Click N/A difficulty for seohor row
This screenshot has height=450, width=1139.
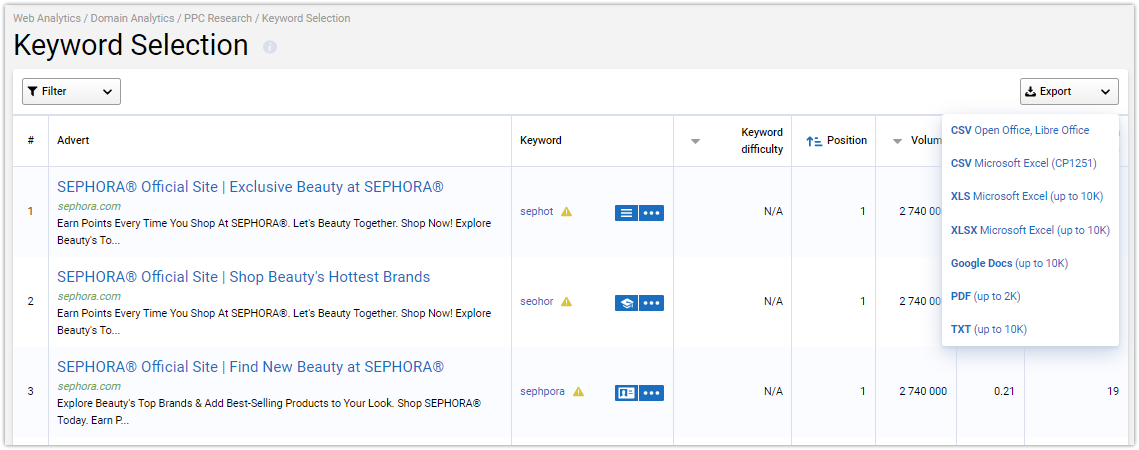tap(773, 302)
